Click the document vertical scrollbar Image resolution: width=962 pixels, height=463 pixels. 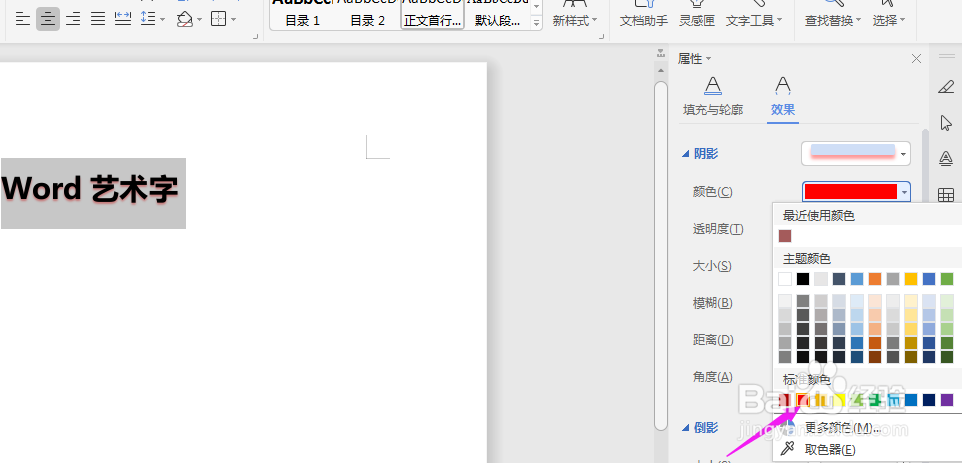click(x=661, y=254)
